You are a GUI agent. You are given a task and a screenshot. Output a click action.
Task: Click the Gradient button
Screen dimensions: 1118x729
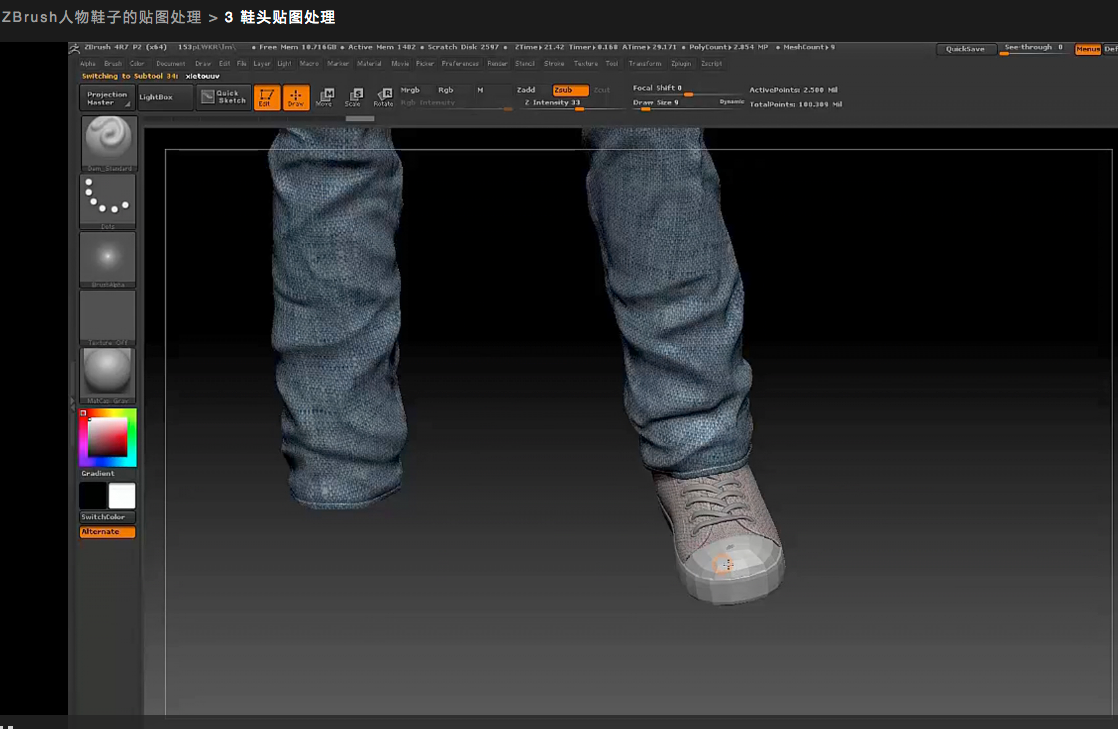[98, 474]
